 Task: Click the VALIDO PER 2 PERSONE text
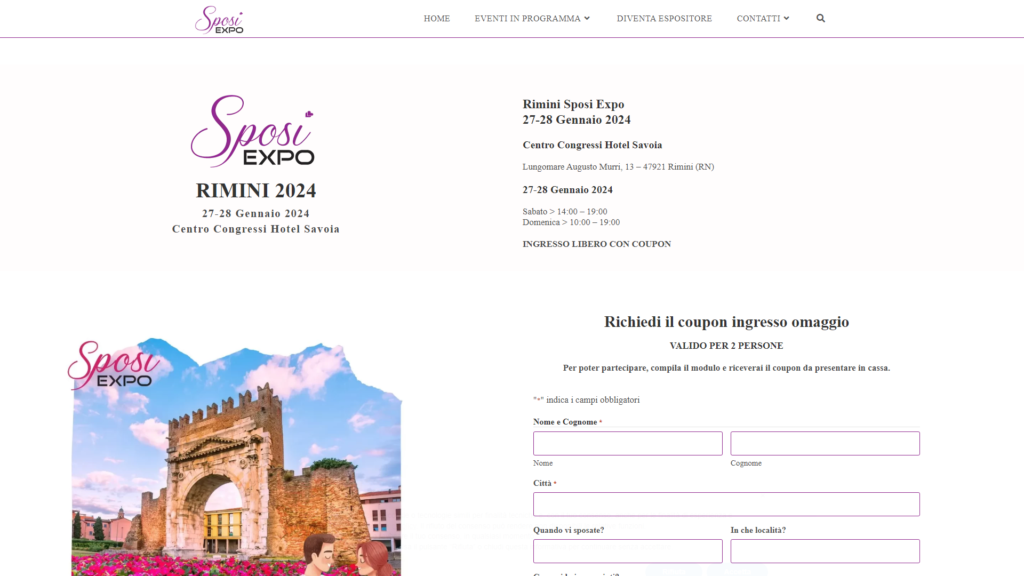point(726,345)
